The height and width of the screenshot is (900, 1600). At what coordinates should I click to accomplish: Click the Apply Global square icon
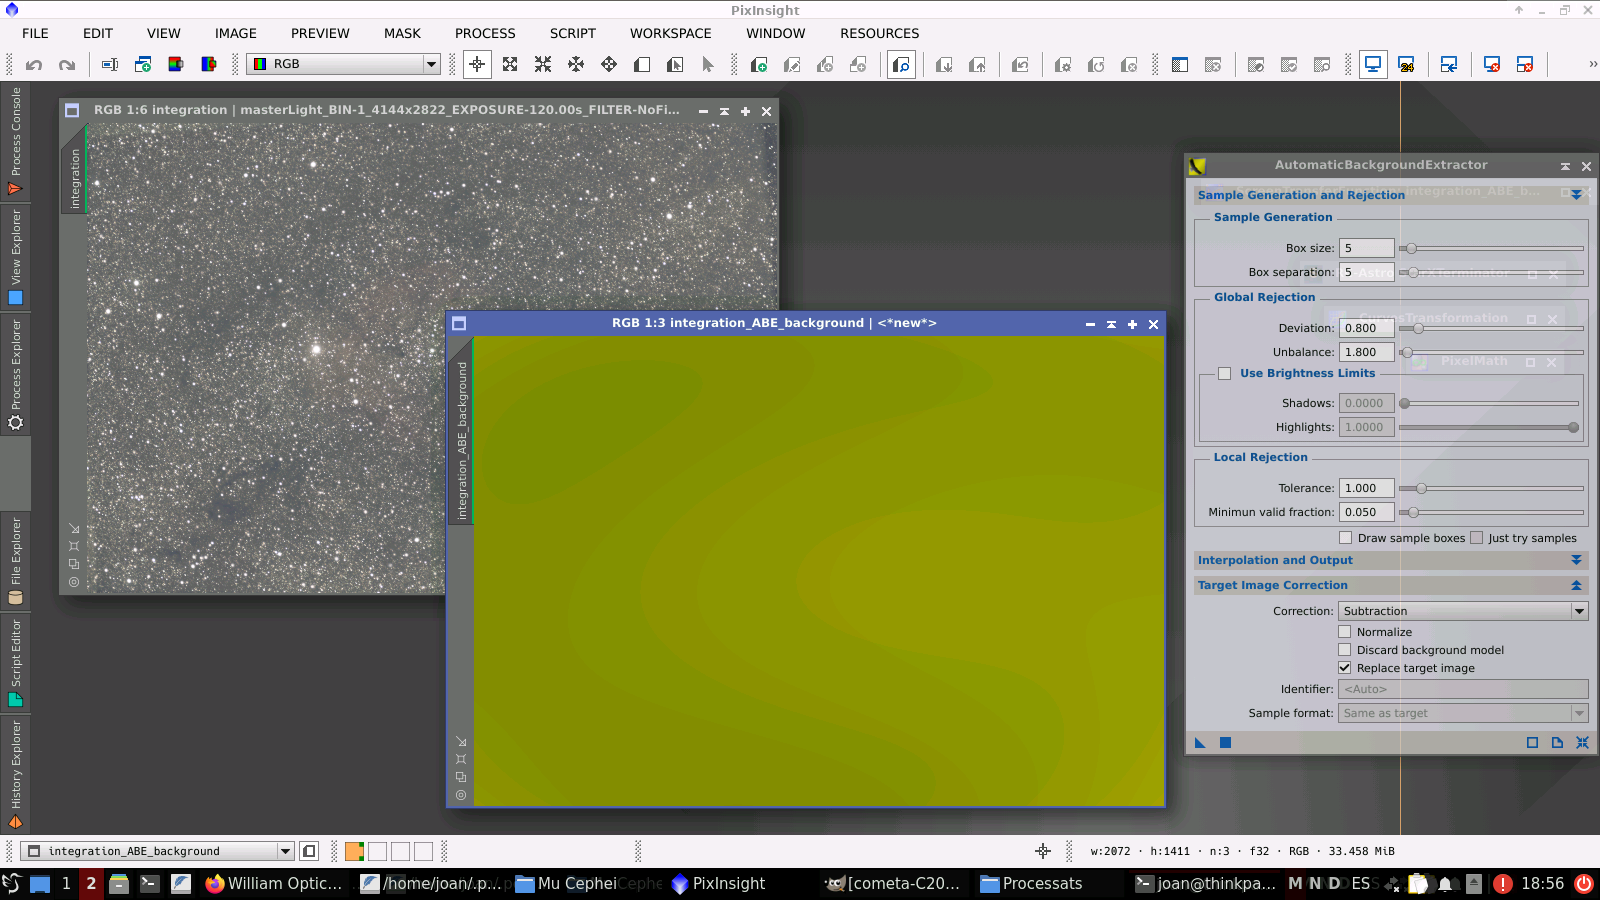tap(1225, 742)
